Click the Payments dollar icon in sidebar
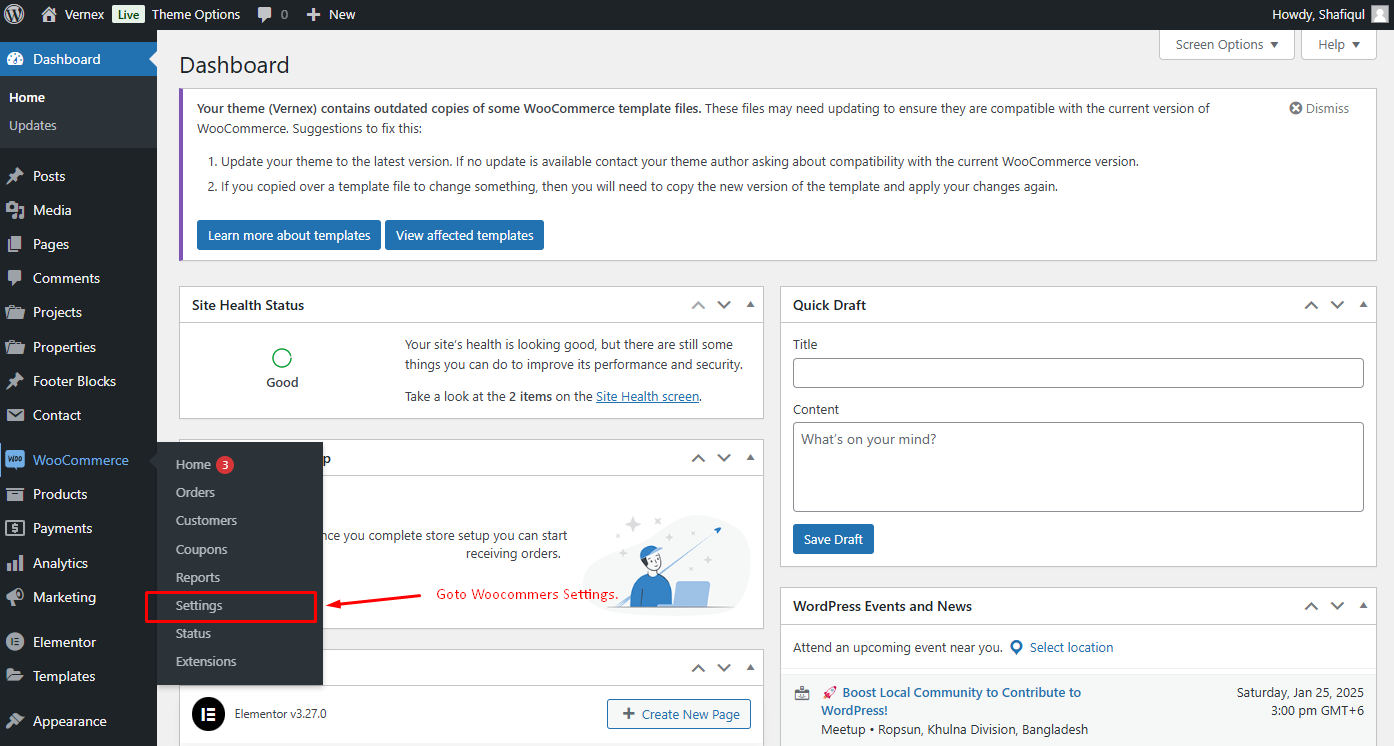Viewport: 1394px width, 746px height. [15, 528]
